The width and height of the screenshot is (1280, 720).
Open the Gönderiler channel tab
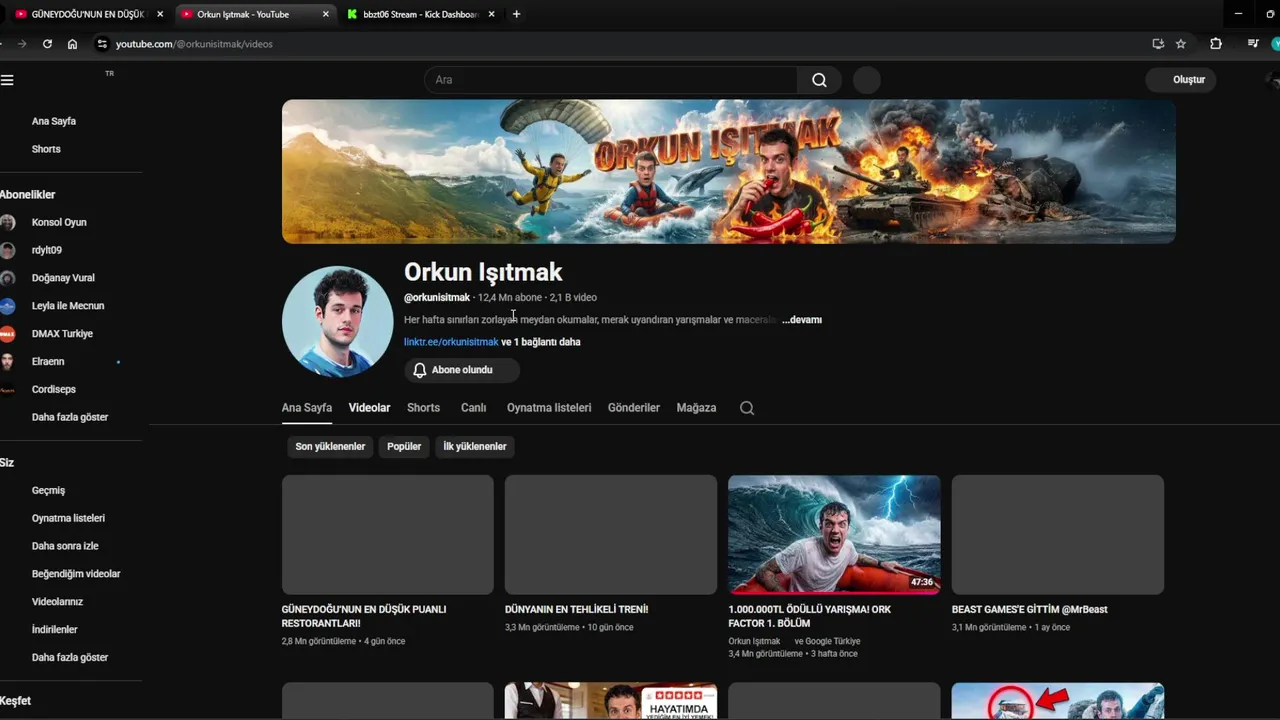point(634,408)
